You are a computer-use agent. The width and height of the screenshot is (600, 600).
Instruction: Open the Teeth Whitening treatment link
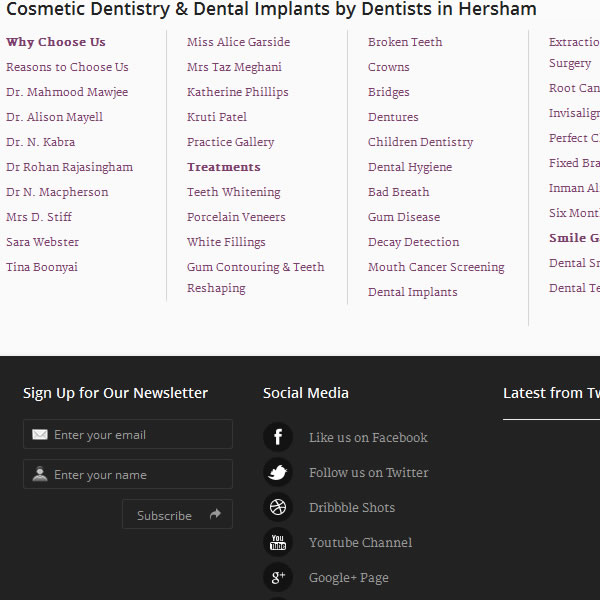tap(233, 192)
